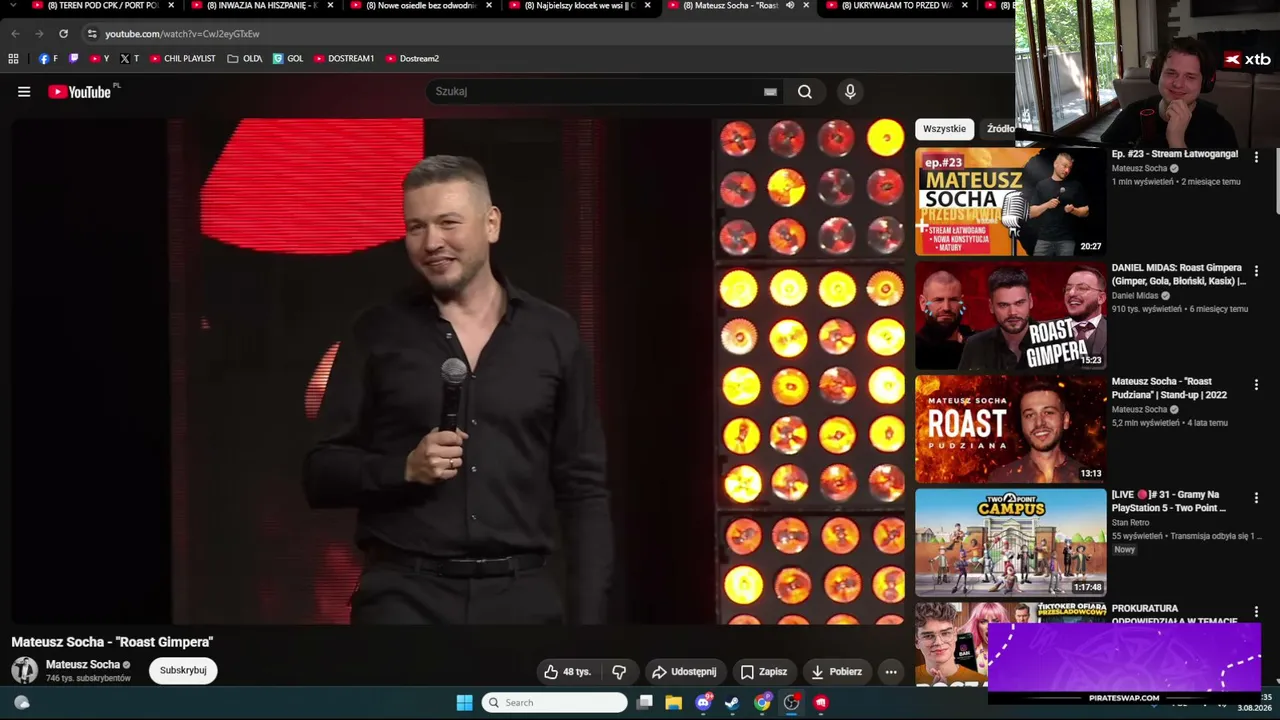Click the Udostępnij share button
The width and height of the screenshot is (1280, 720).
coord(684,672)
